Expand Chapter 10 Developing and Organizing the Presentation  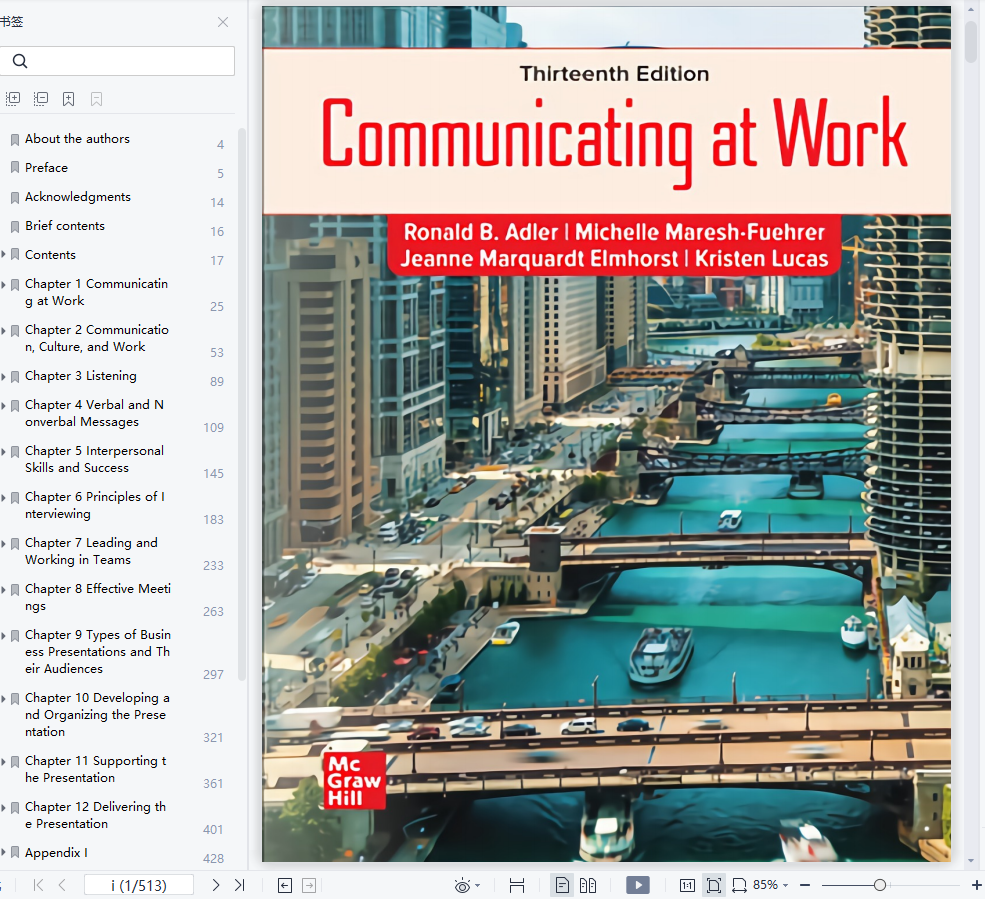pyautogui.click(x=4, y=698)
